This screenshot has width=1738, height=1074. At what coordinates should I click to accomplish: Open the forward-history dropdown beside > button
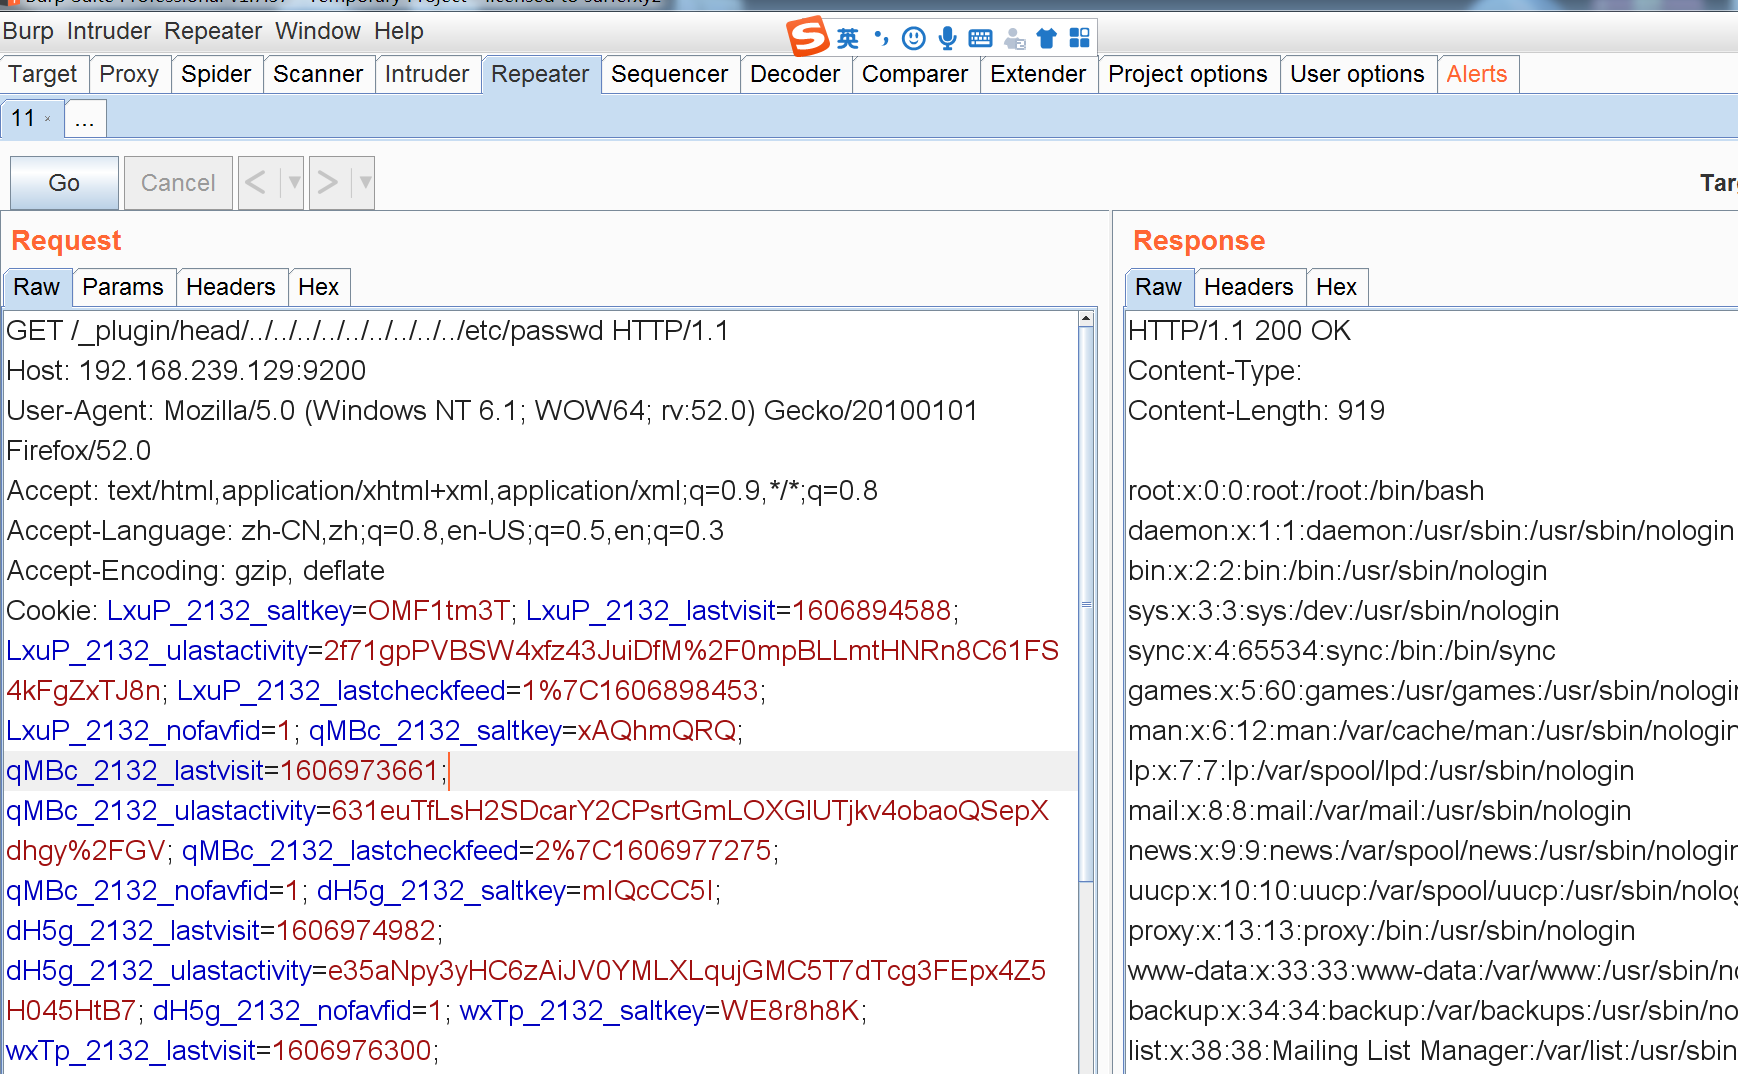[364, 183]
